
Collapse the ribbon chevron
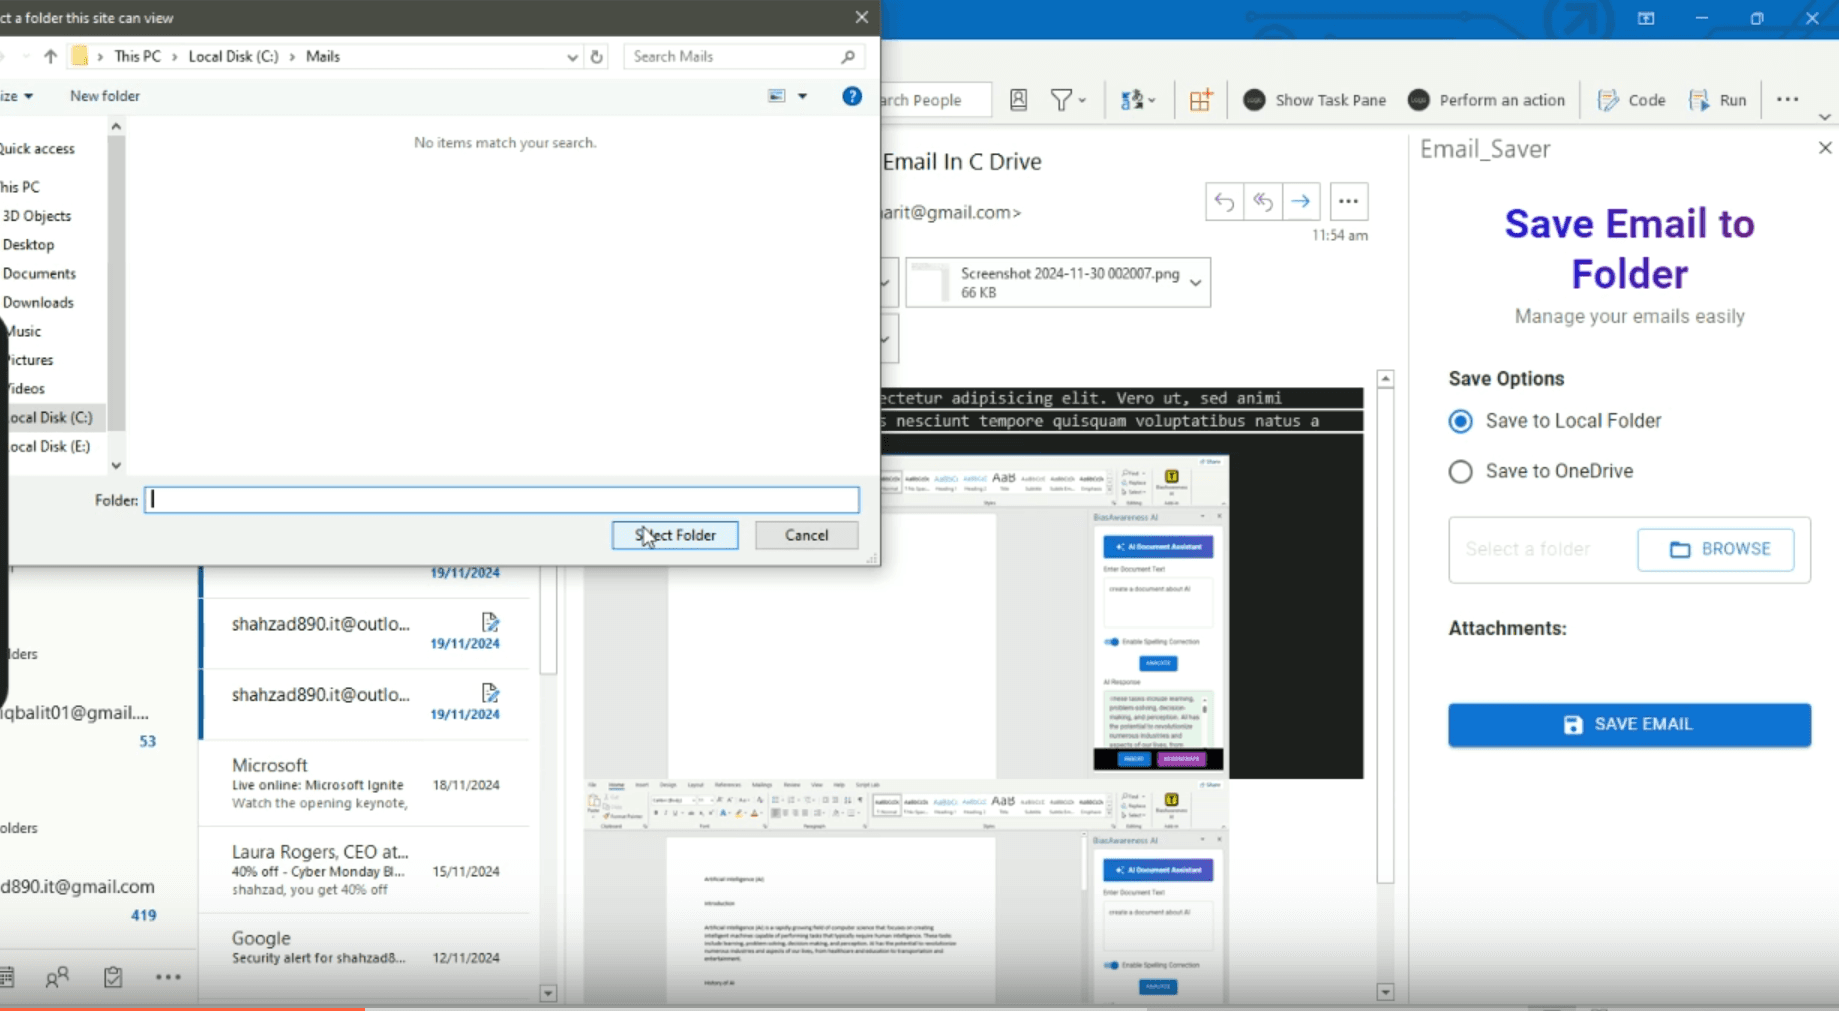coord(1824,117)
